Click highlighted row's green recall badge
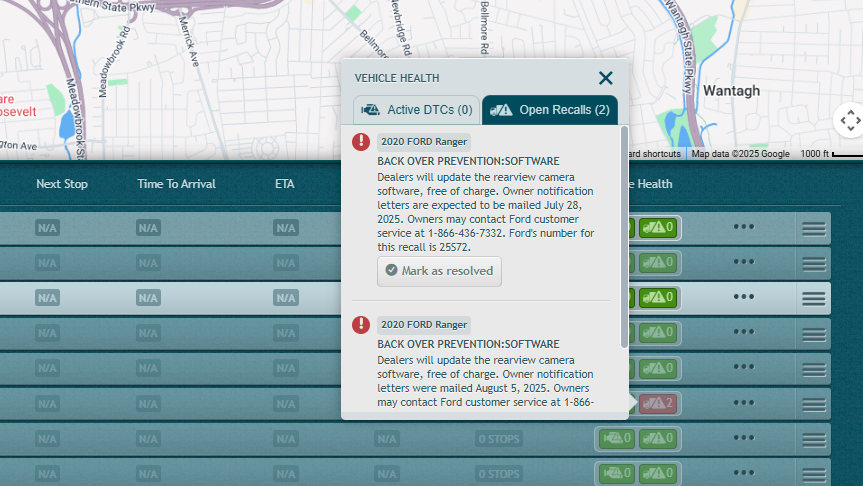The height and width of the screenshot is (486, 863). click(x=659, y=297)
